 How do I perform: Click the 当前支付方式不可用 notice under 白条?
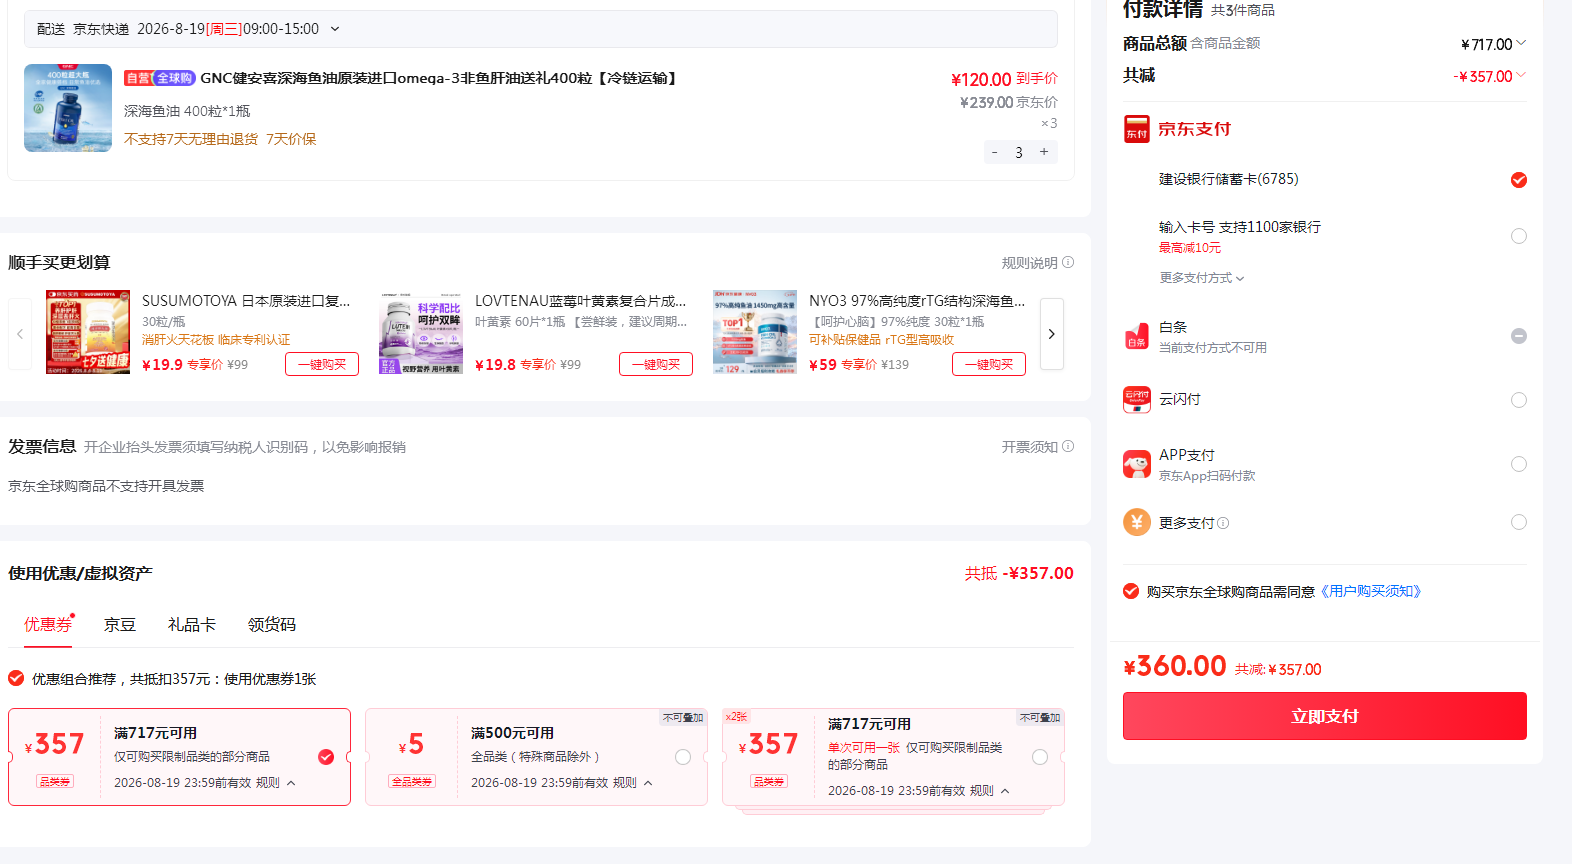click(x=1213, y=348)
